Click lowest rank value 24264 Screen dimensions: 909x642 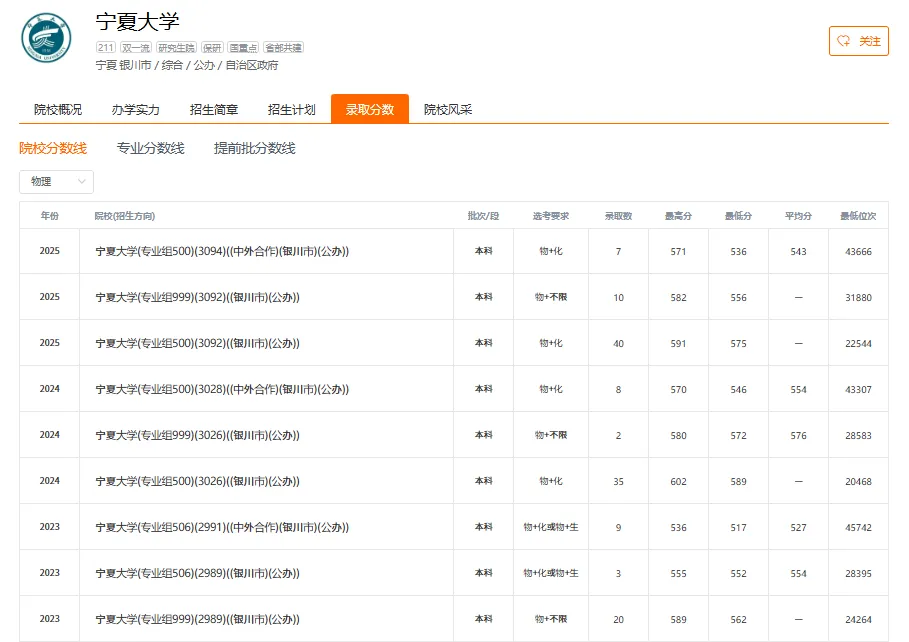(x=859, y=619)
